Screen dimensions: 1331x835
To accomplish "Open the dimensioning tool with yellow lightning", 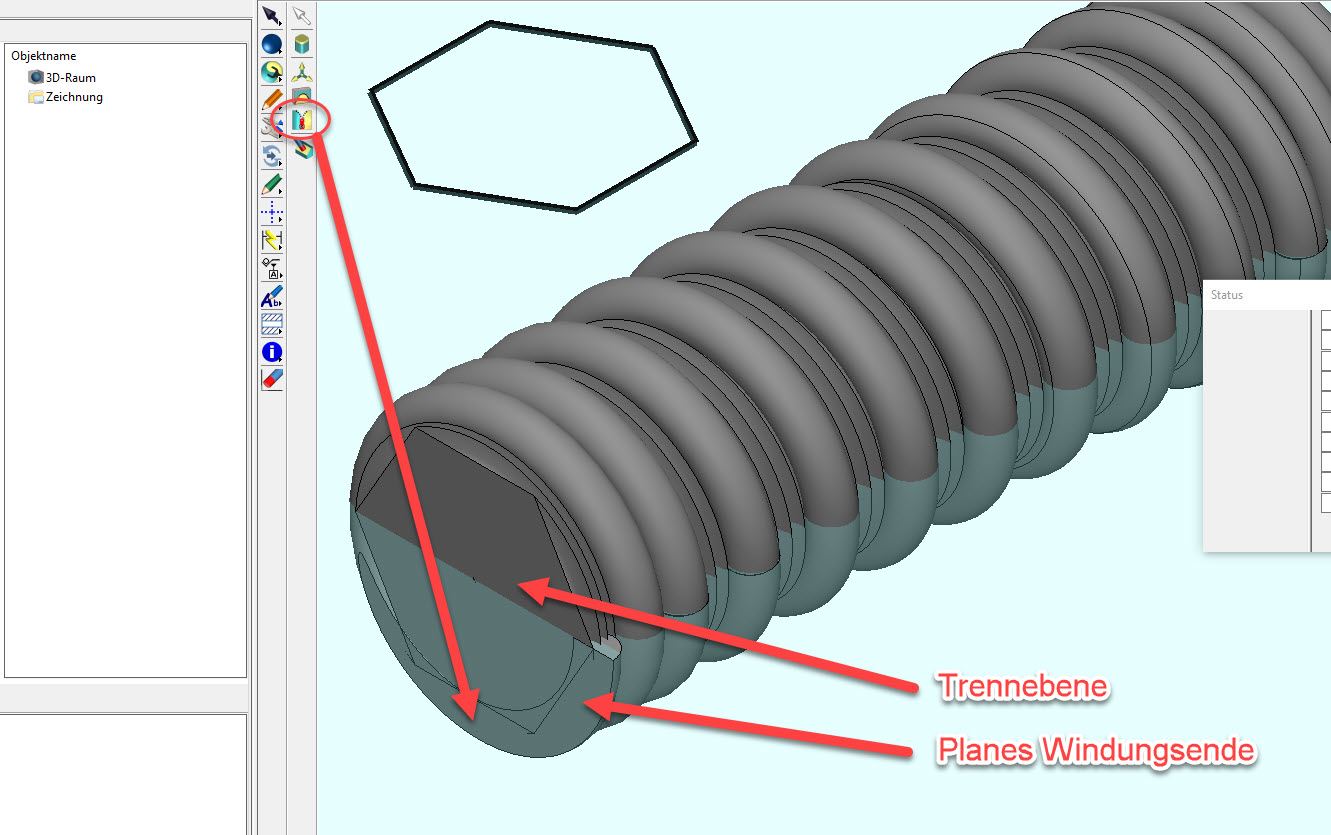I will pyautogui.click(x=271, y=240).
